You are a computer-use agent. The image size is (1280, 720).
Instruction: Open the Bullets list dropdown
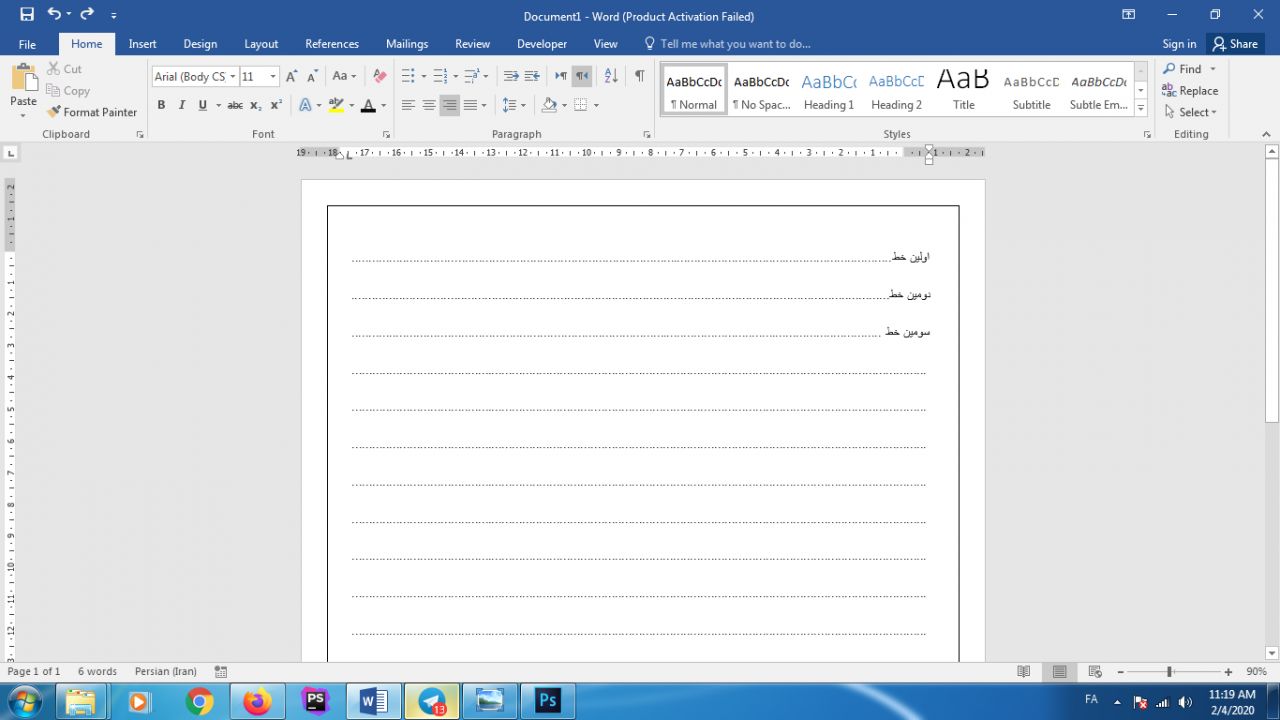[x=424, y=76]
